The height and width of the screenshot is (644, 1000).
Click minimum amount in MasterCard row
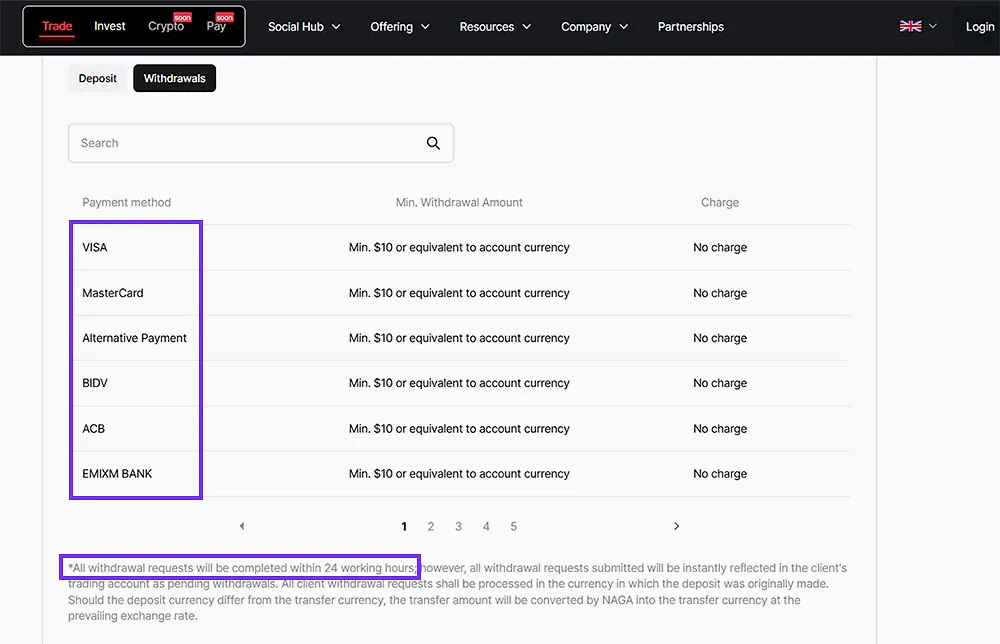click(459, 293)
